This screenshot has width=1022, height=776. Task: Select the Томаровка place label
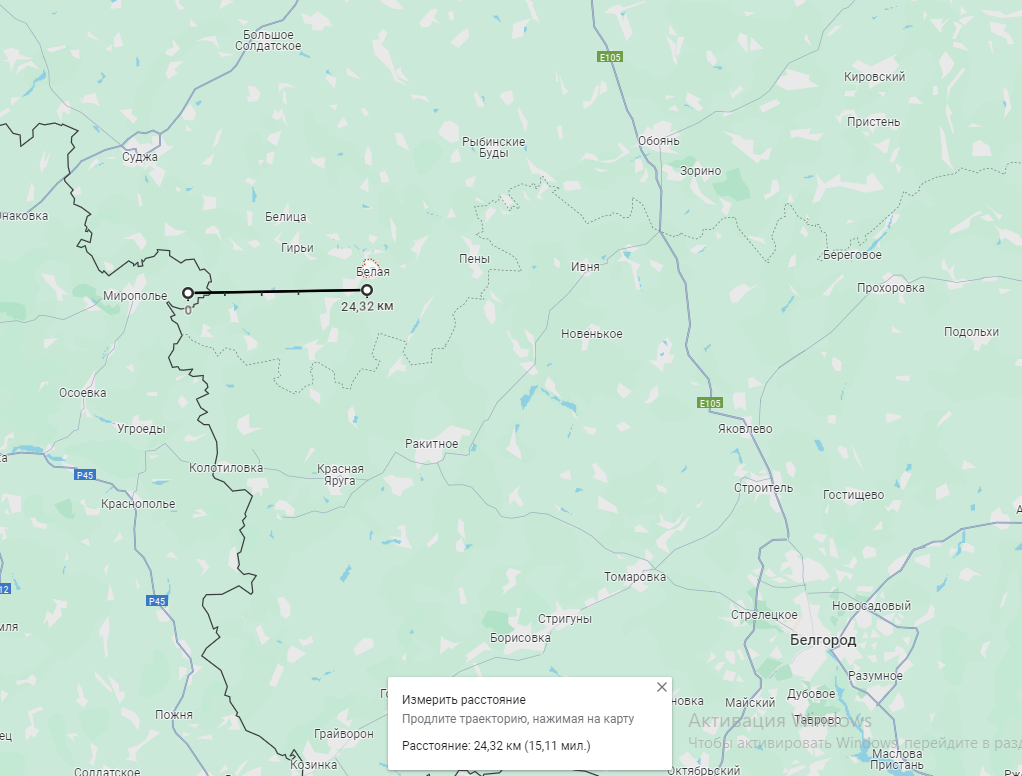coord(635,577)
